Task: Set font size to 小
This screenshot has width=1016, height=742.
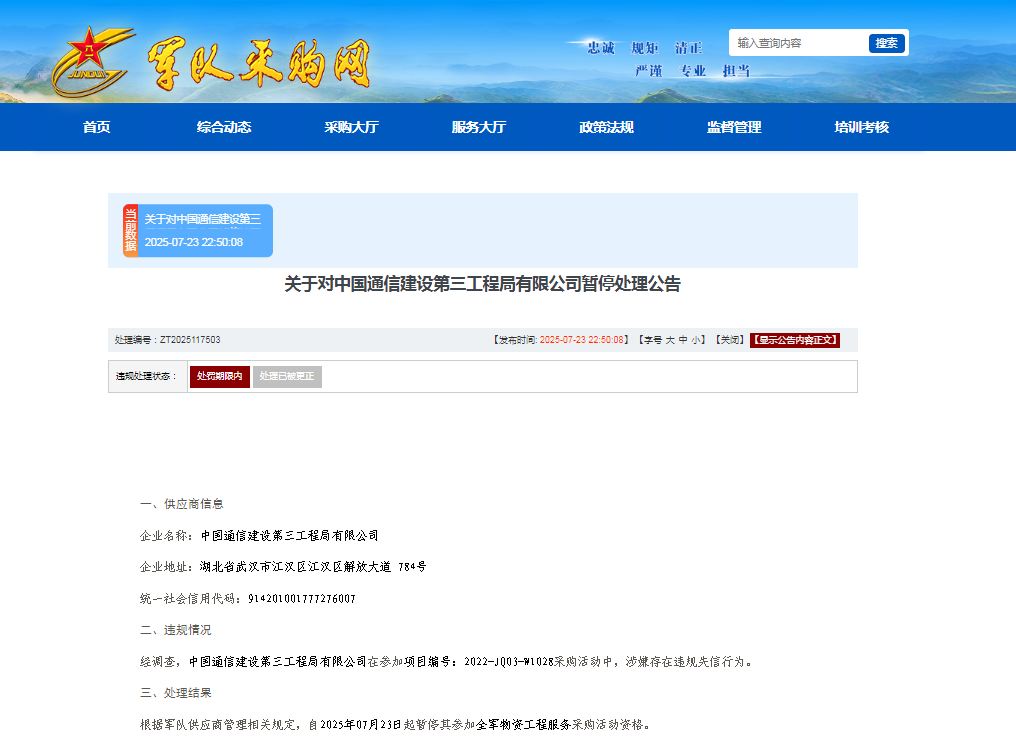Action: point(695,340)
